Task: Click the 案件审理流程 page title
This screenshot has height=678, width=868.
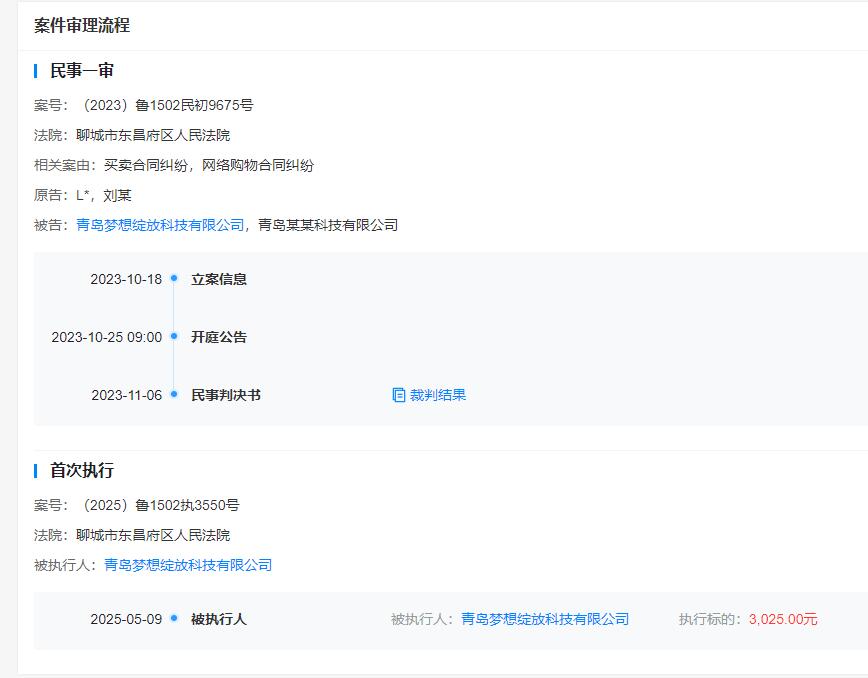Action: [x=82, y=25]
